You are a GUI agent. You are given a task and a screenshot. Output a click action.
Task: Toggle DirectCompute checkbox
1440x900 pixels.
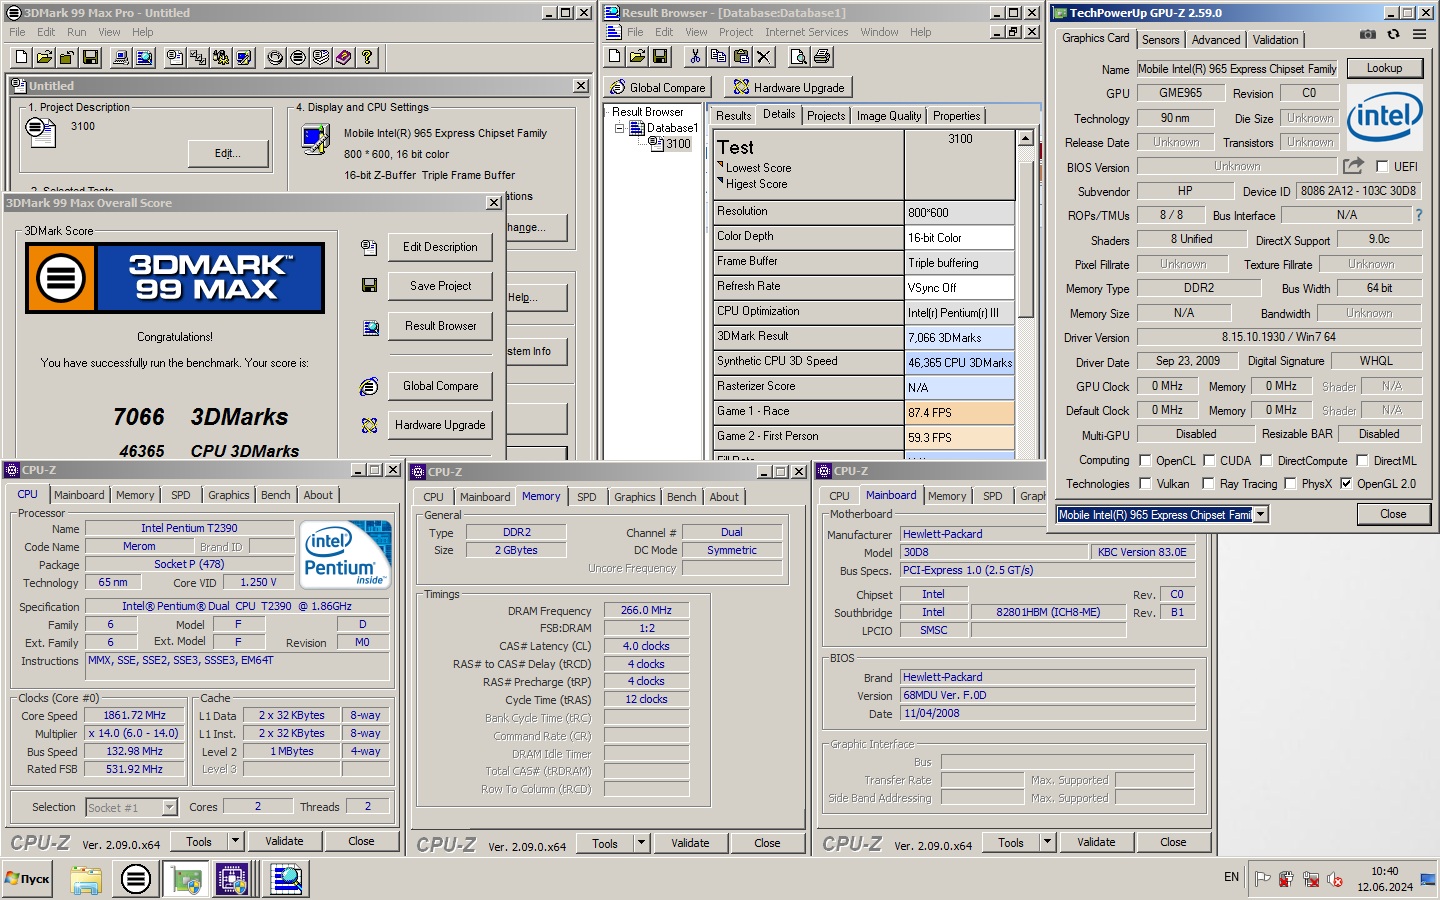point(1266,461)
